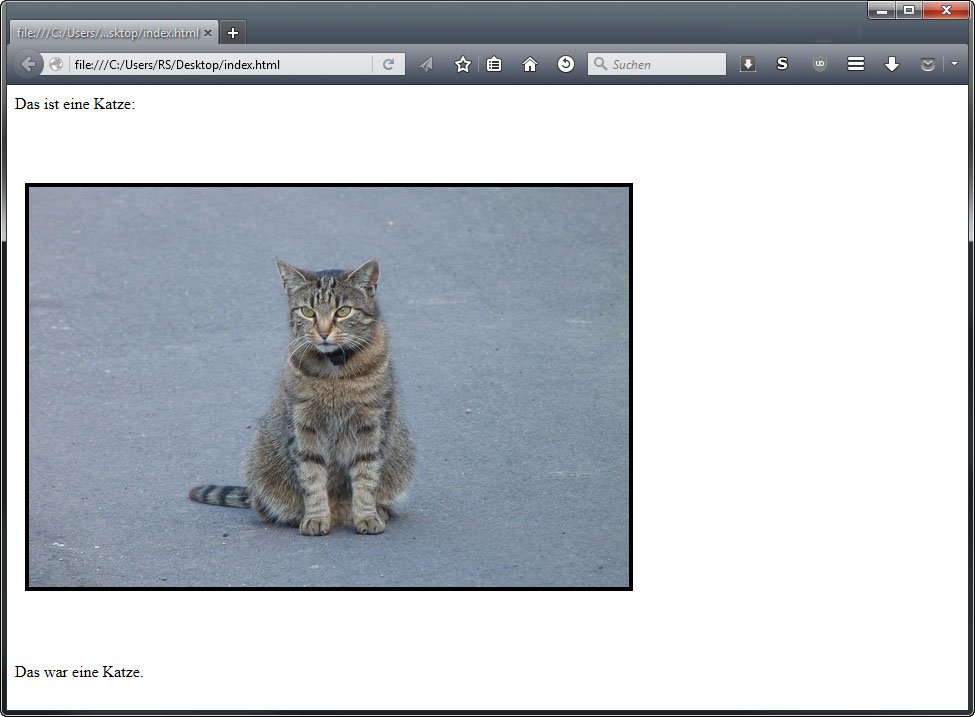Expand the toolbar overflow dropdown arrow
Screen dimensions: 975x717
[954, 64]
